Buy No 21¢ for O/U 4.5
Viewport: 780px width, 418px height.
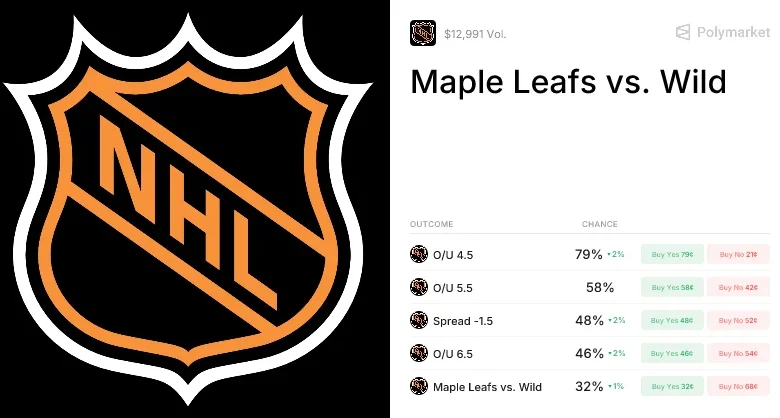pos(738,254)
